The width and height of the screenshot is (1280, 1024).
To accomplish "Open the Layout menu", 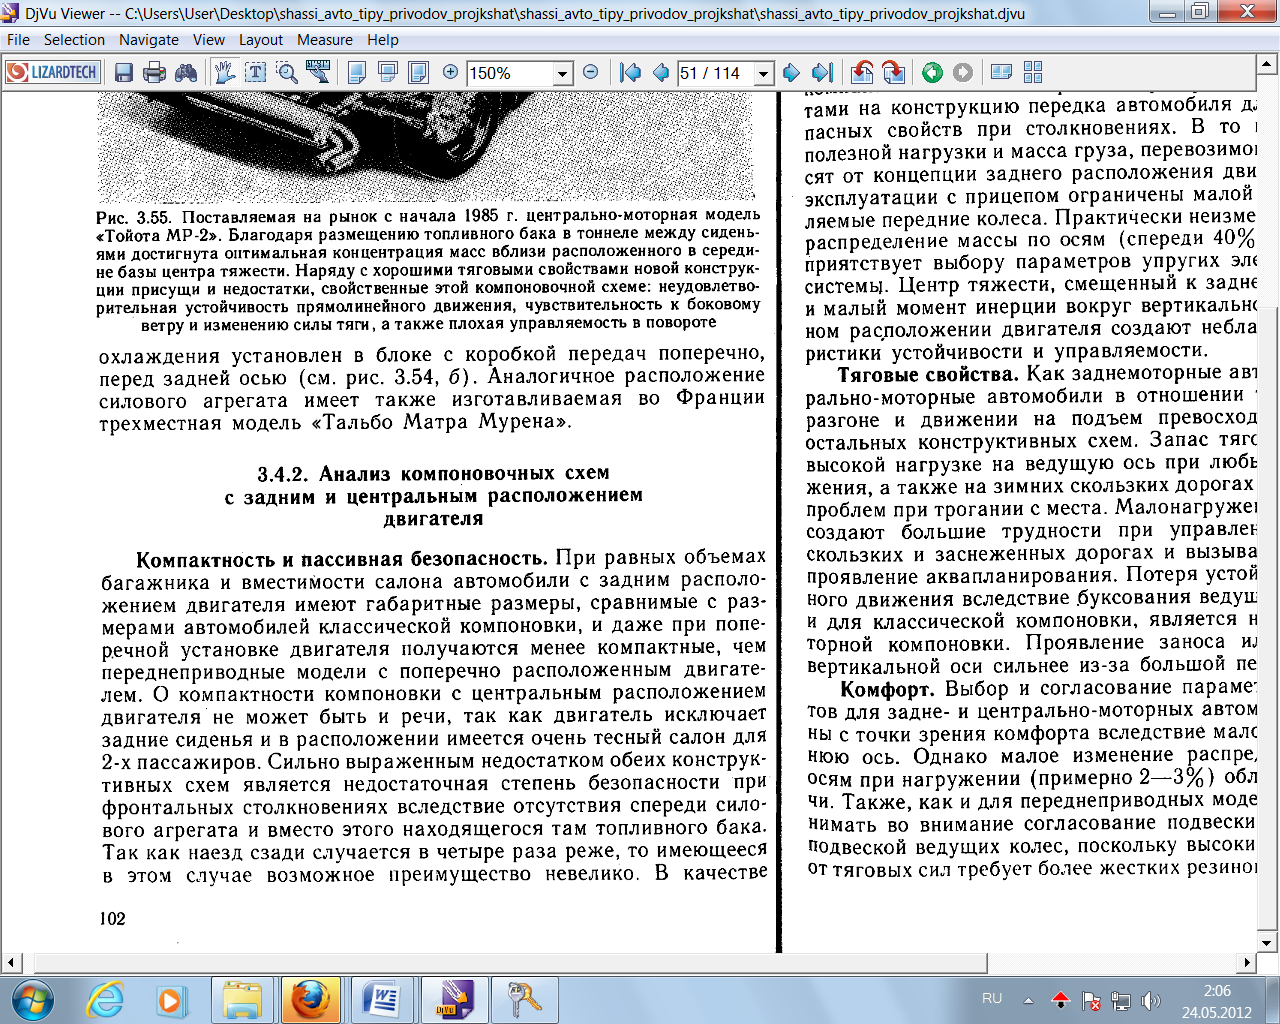I will (261, 40).
